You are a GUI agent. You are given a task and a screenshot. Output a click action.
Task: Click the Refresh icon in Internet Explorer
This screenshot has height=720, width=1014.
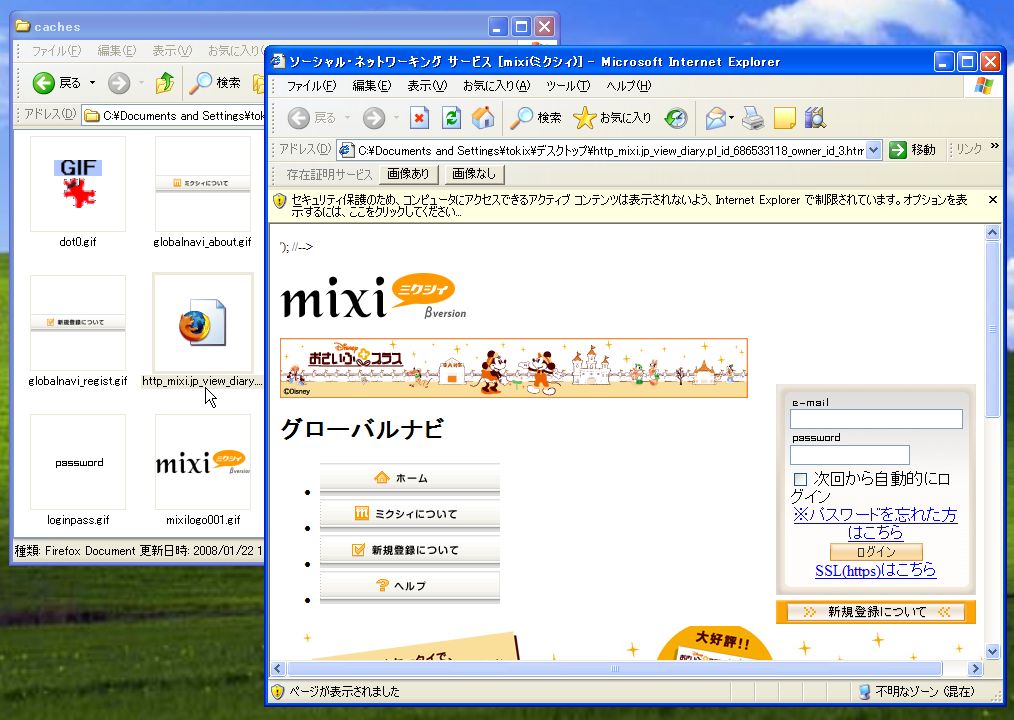coord(451,118)
